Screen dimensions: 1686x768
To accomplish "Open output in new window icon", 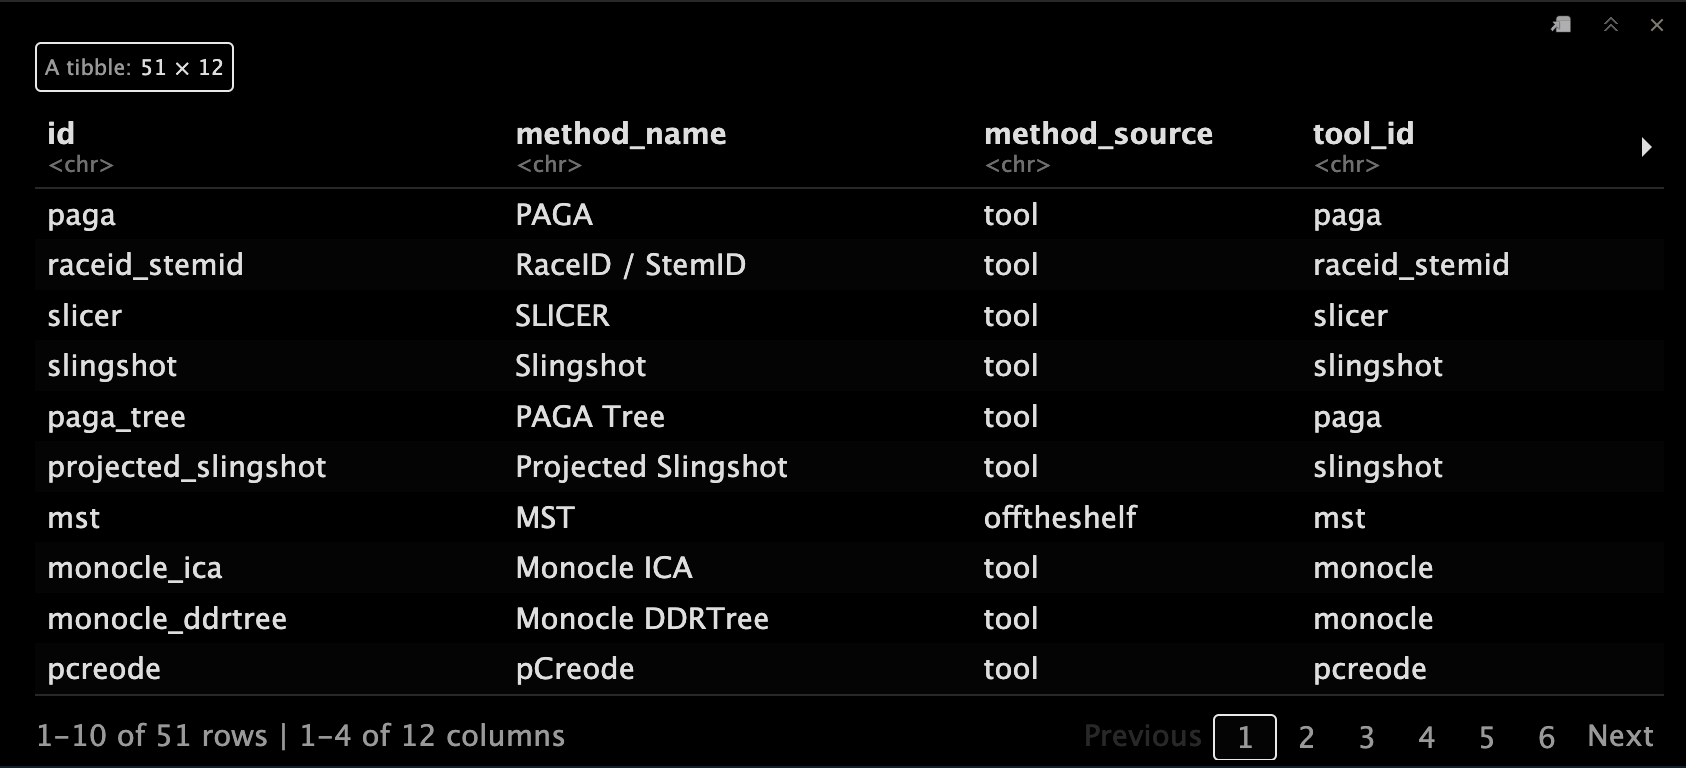I will 1561,25.
